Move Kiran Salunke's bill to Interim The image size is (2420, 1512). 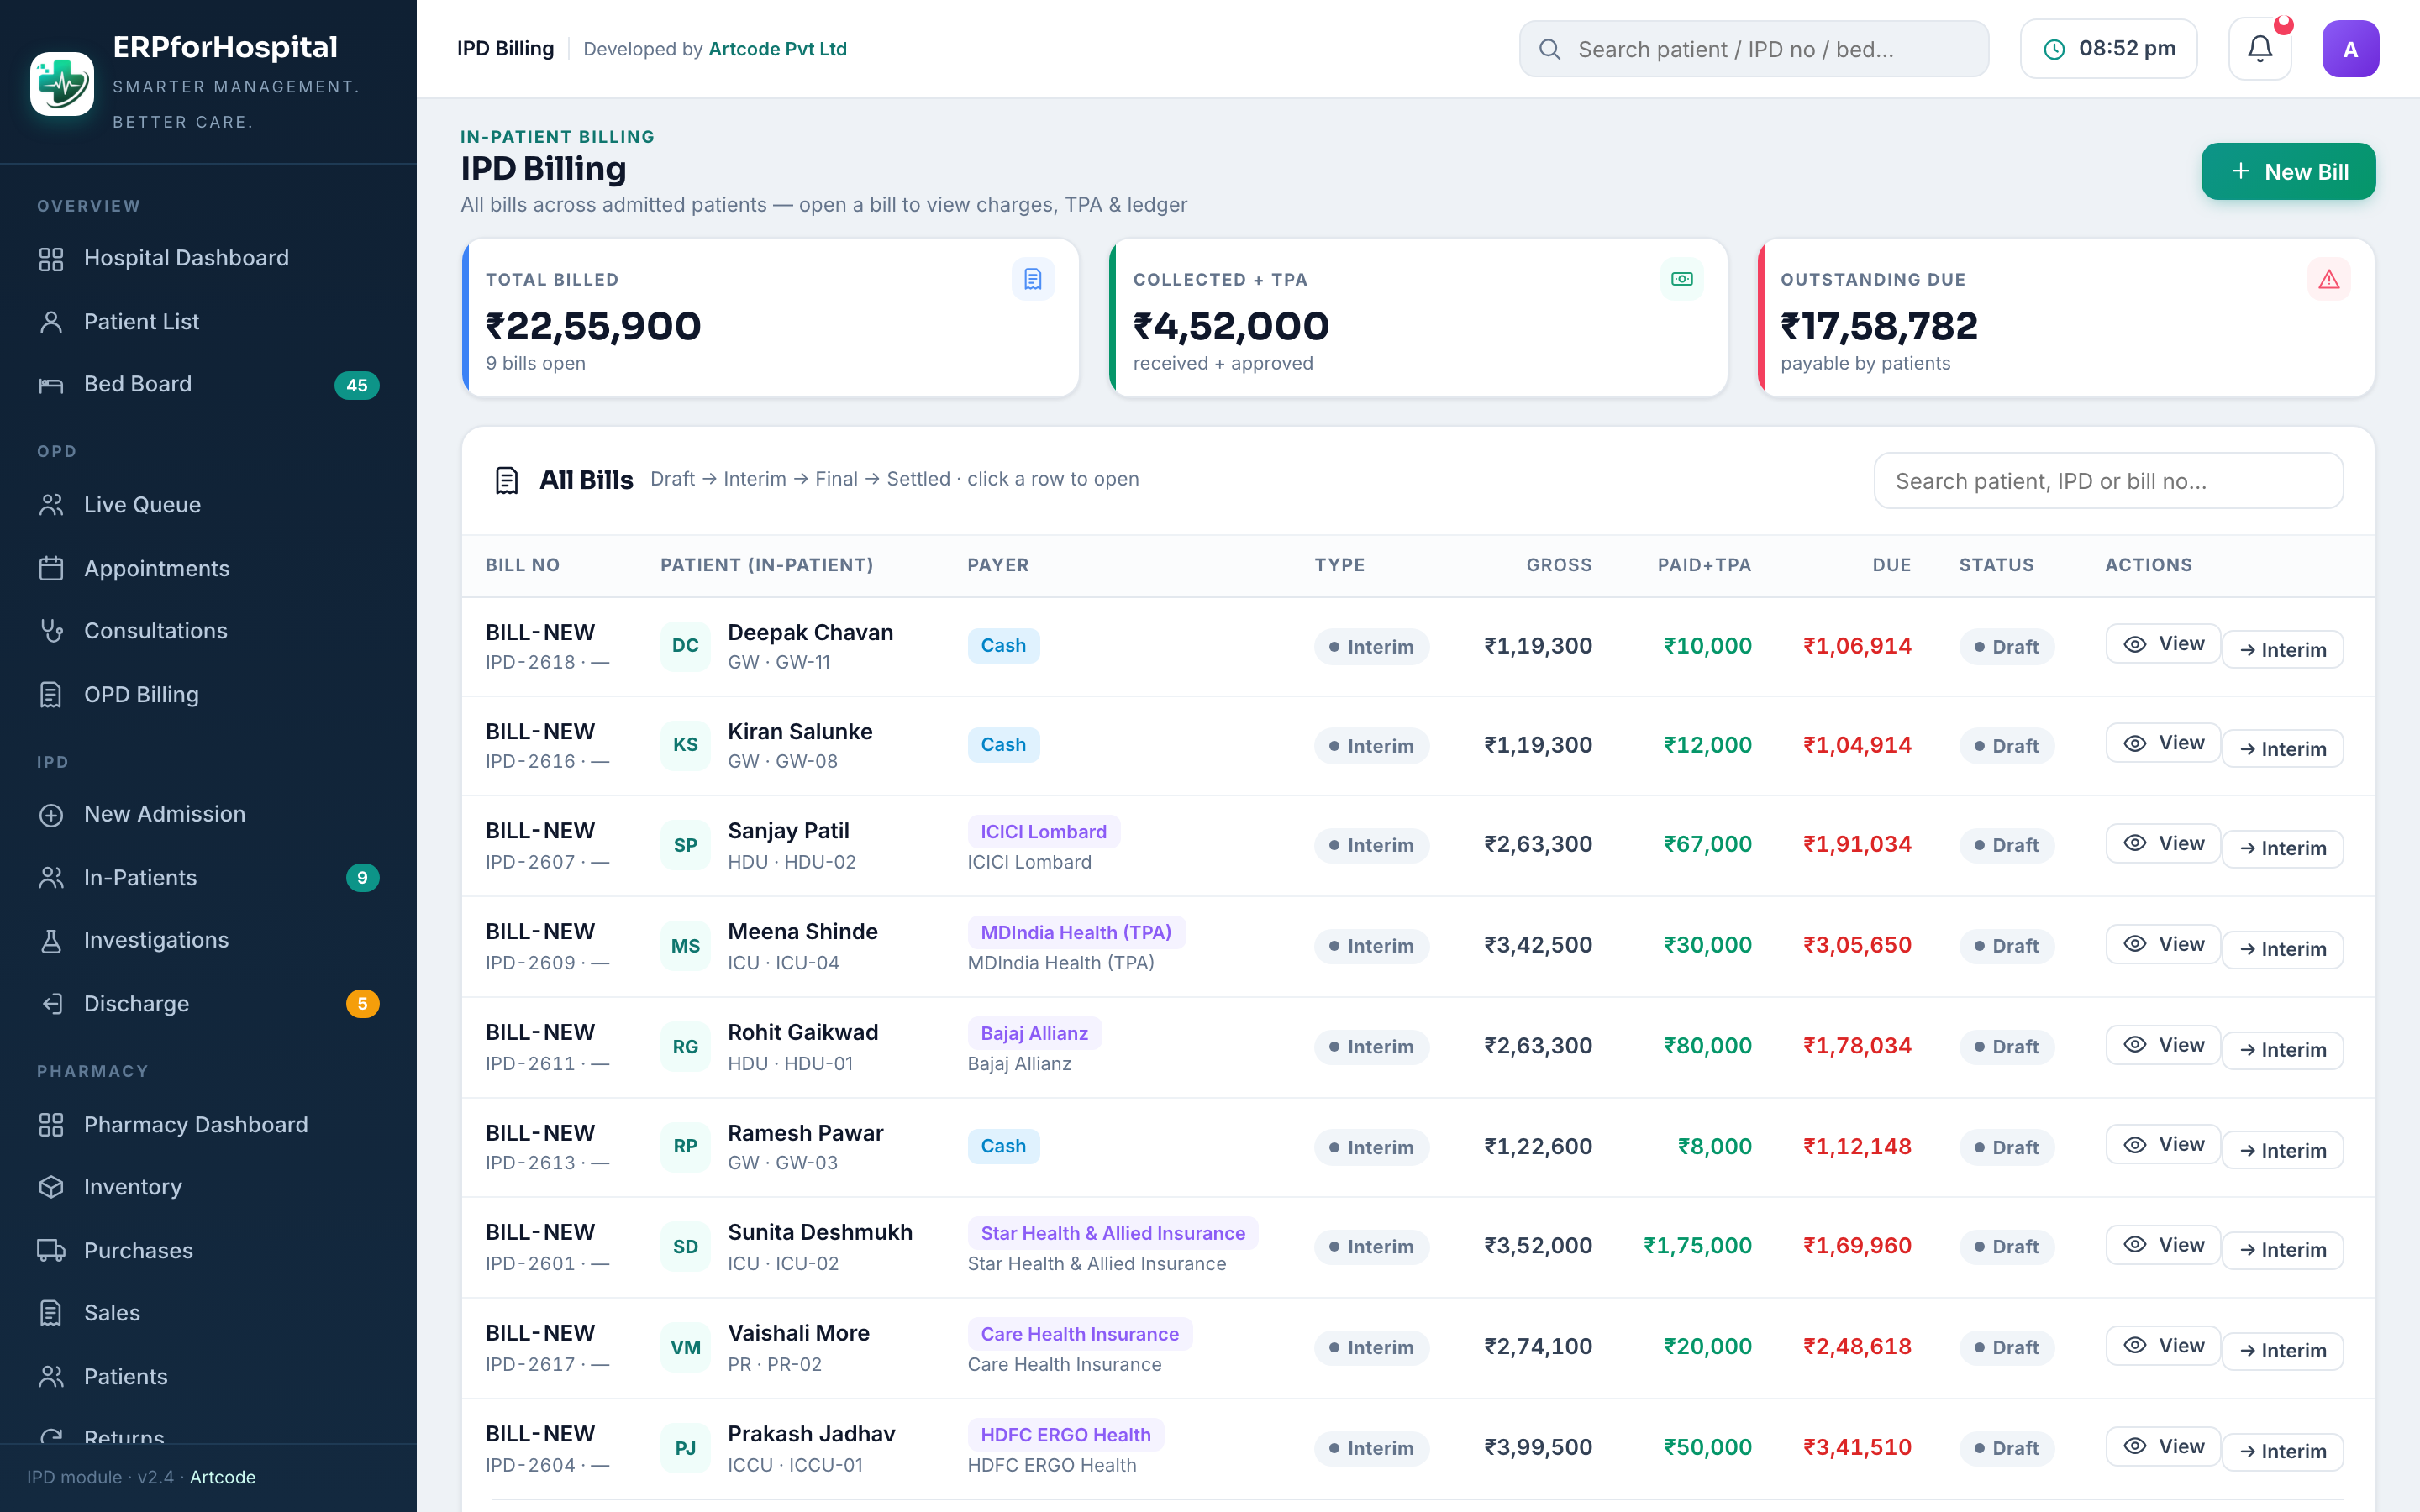[2282, 749]
